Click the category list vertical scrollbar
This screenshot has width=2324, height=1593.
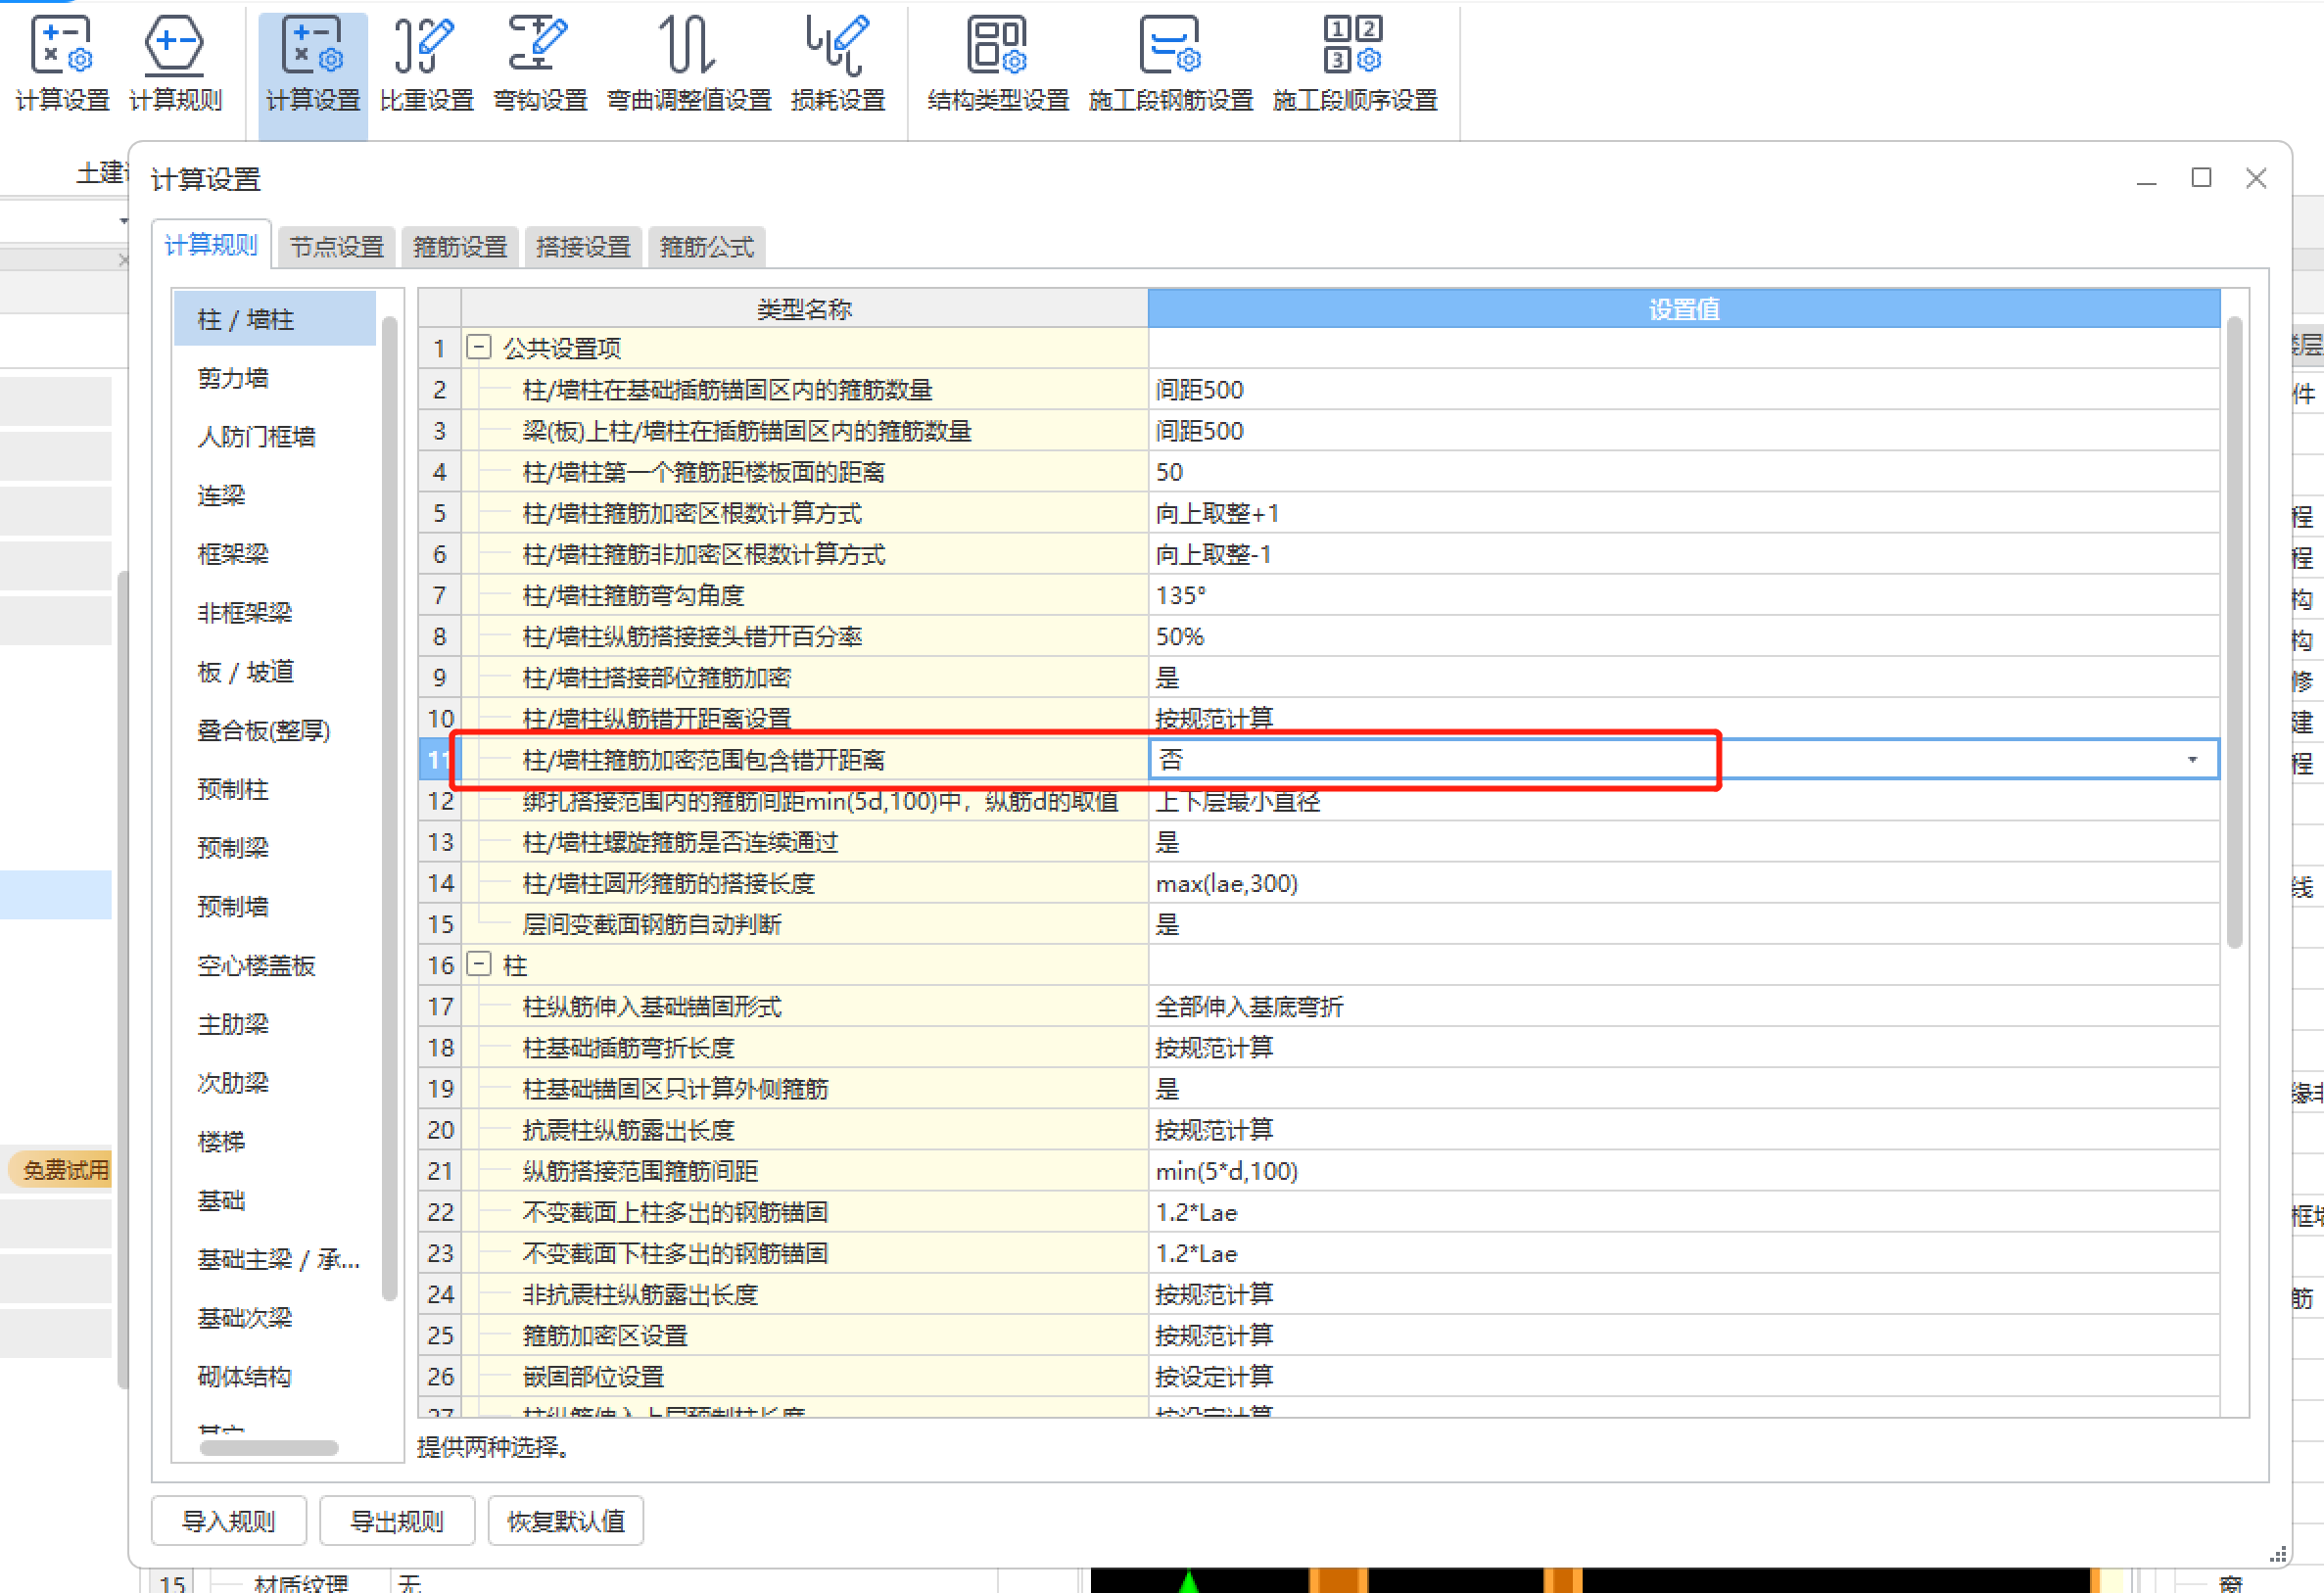point(389,808)
